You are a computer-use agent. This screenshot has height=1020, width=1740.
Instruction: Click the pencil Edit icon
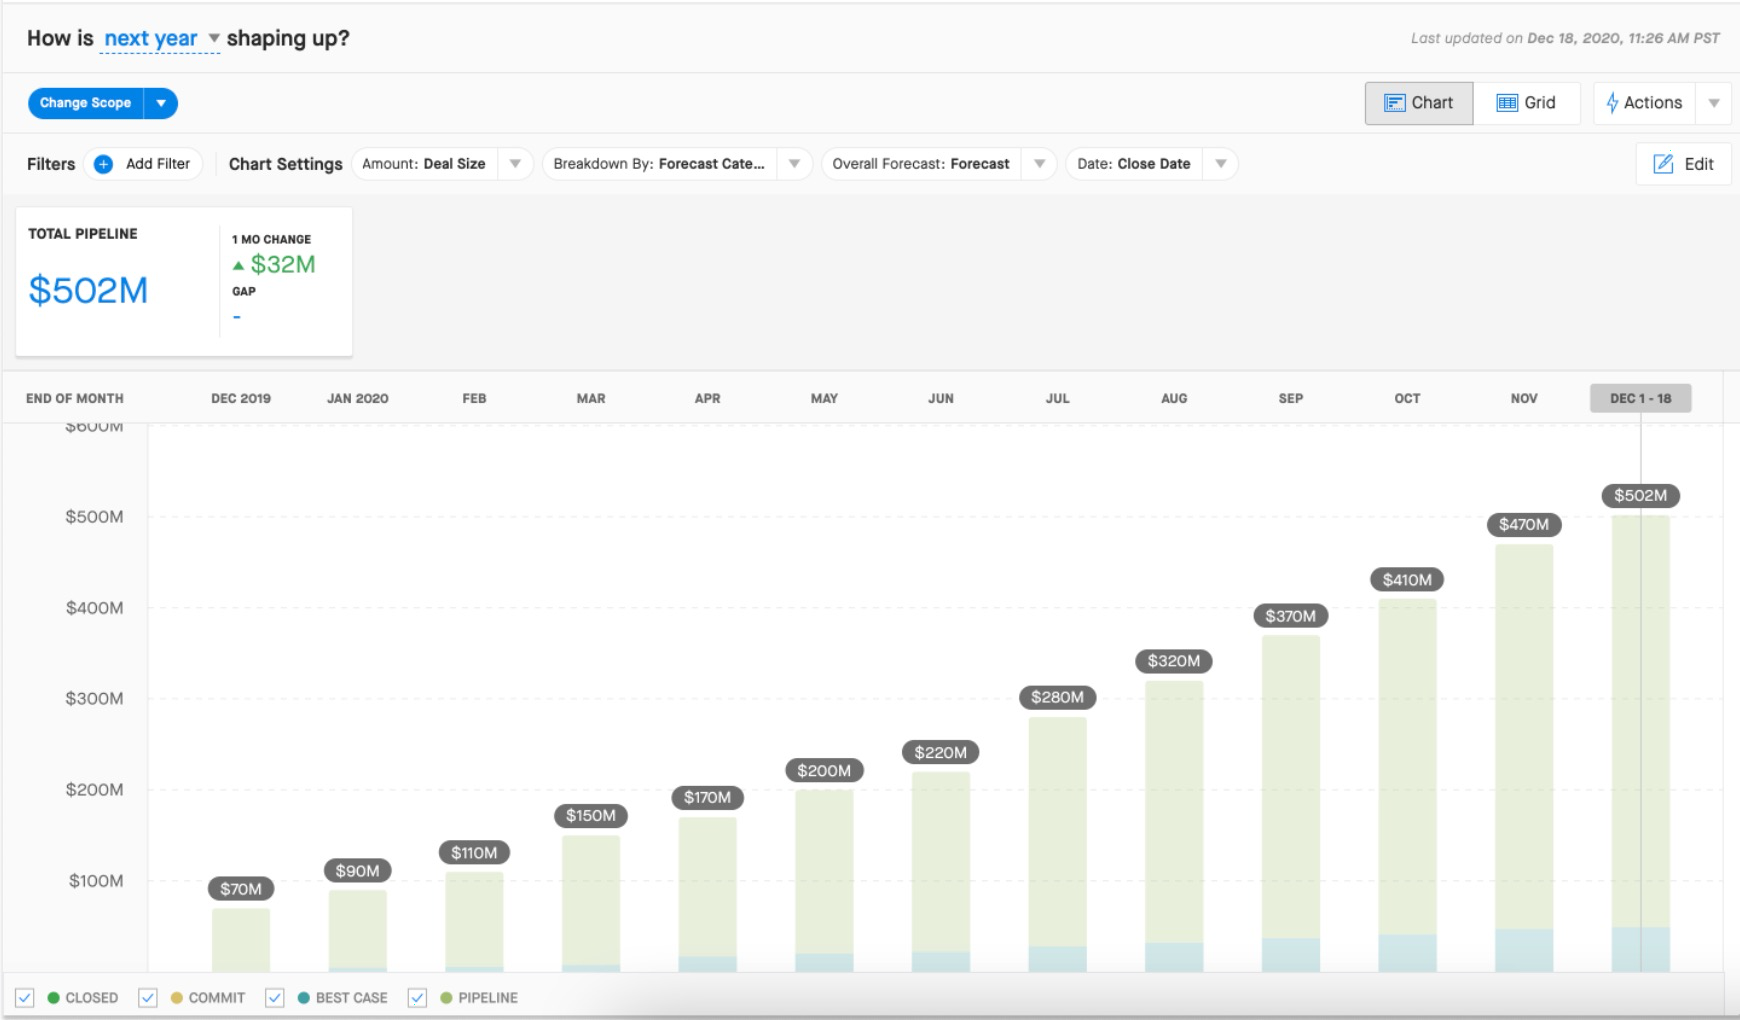(x=1663, y=164)
